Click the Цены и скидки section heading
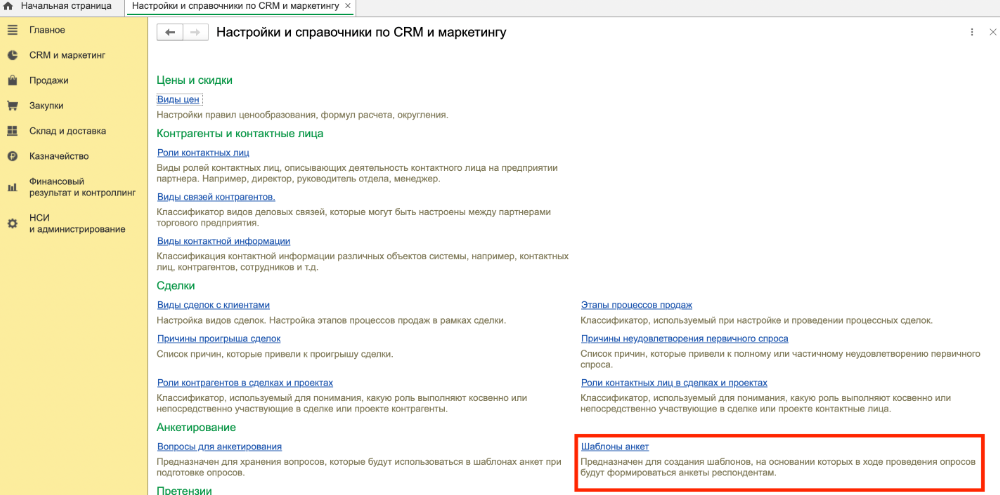This screenshot has height=495, width=1000. (x=195, y=80)
